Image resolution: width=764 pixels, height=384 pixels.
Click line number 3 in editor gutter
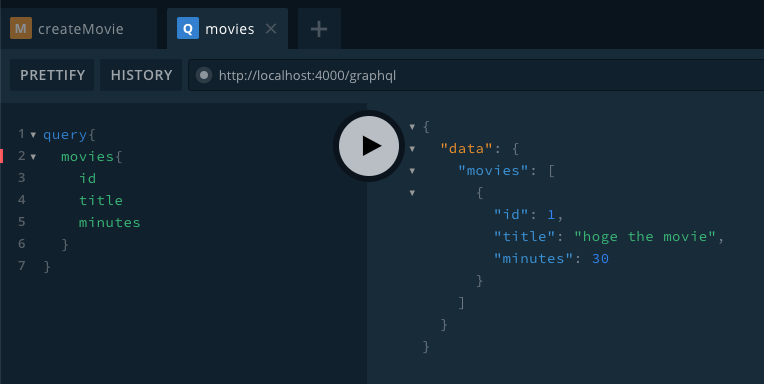tap(21, 177)
